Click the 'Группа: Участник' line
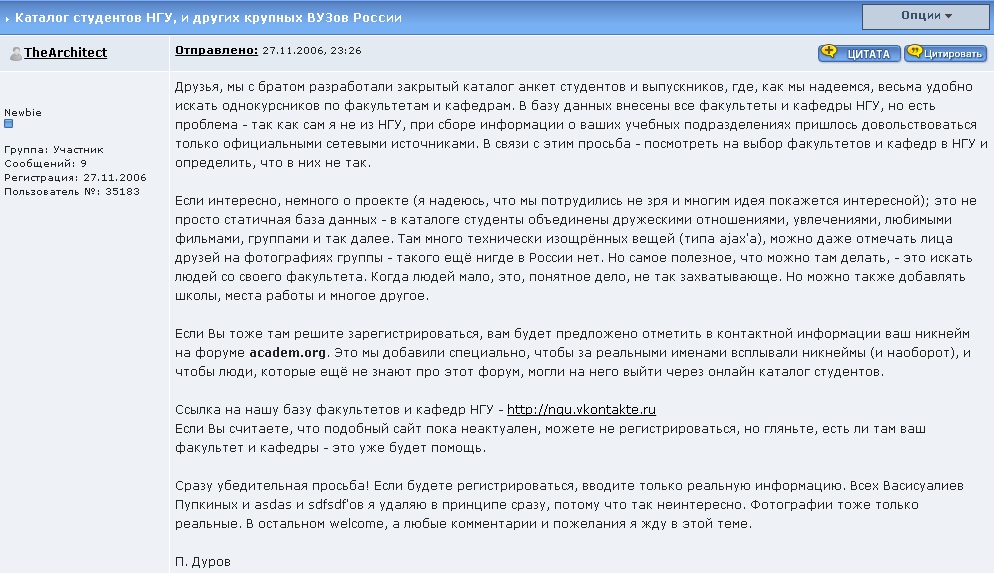Screen dimensions: 994x573 54,150
